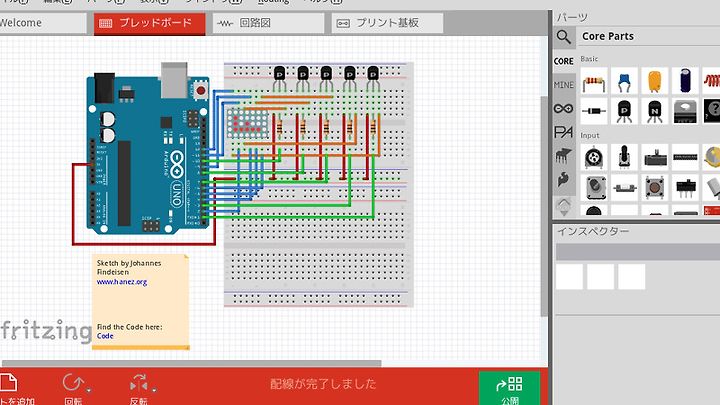Screen dimensions: 720x405
Task: Pick the electrolytic capacitor part
Action: point(685,81)
